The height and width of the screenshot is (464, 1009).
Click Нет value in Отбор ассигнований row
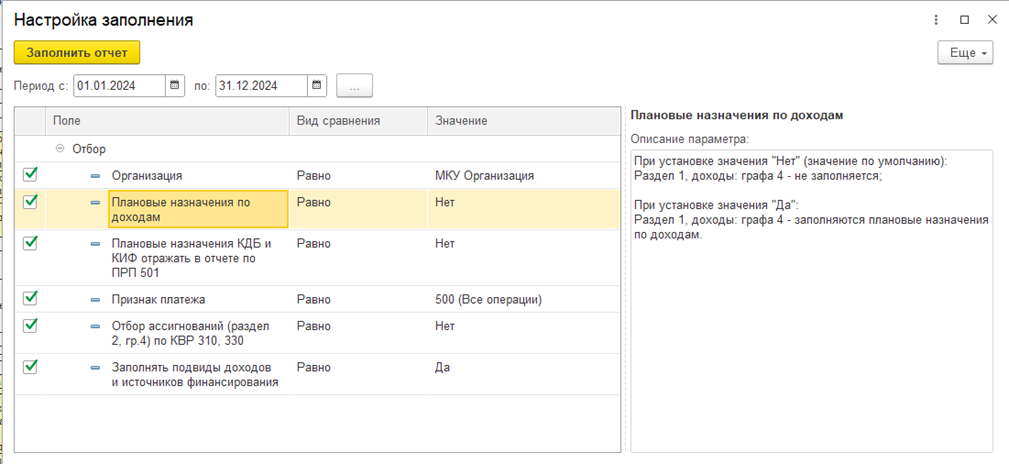pos(524,333)
